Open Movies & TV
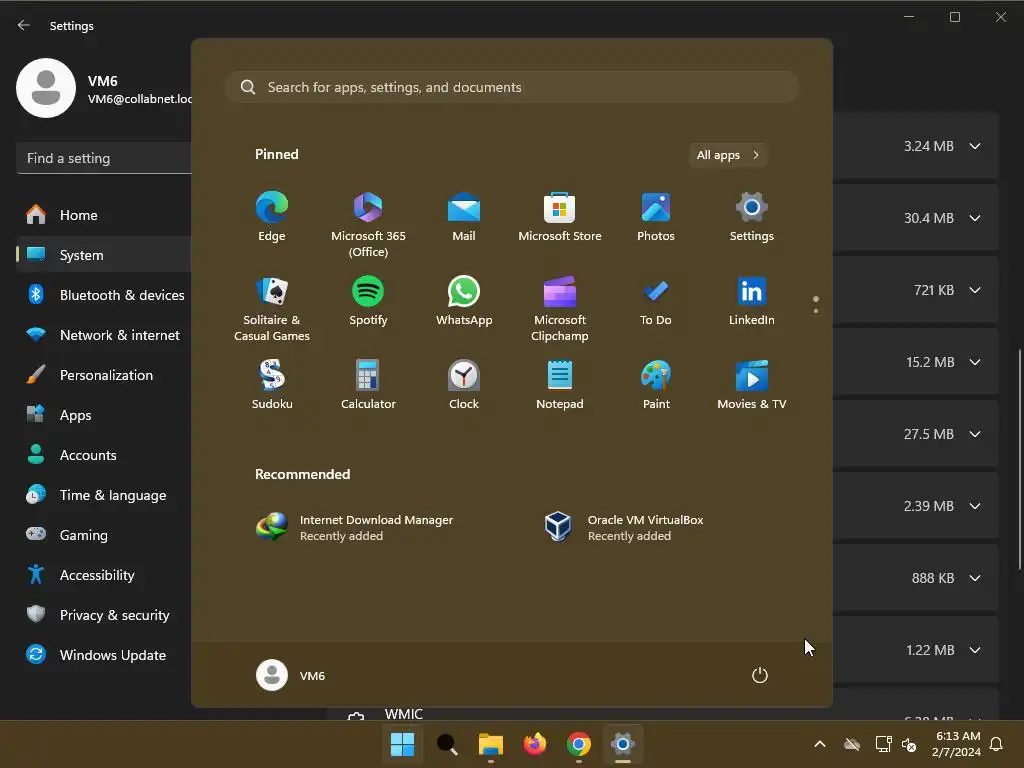This screenshot has height=768, width=1024. [x=752, y=385]
